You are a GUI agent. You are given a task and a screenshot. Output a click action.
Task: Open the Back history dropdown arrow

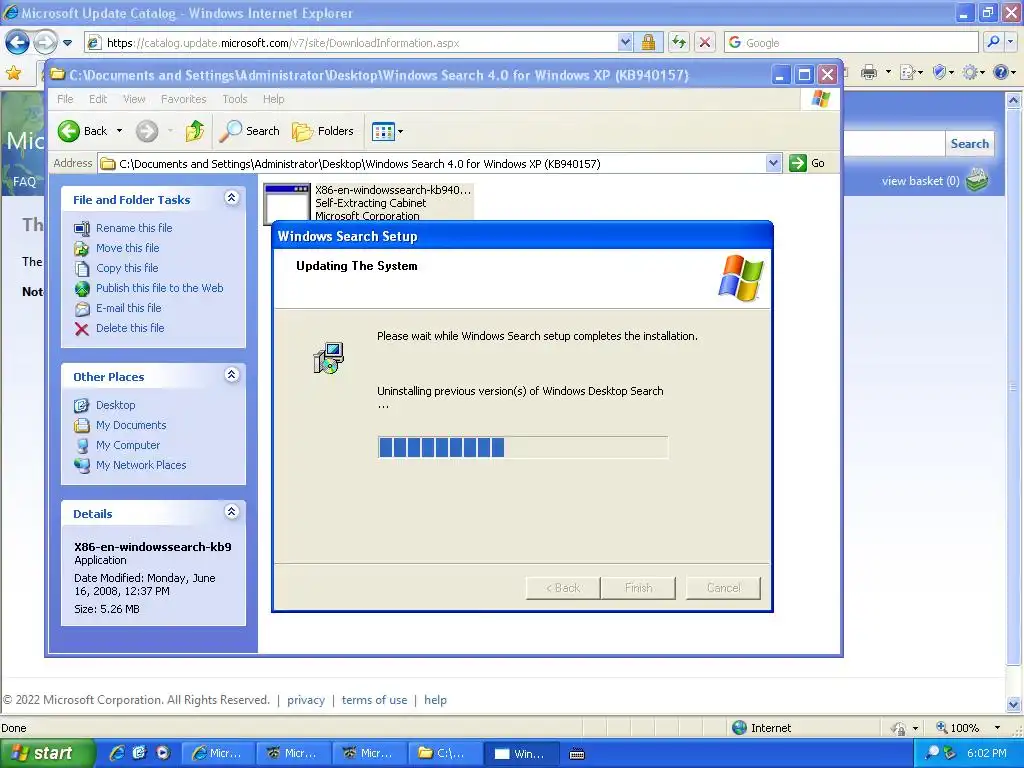[120, 131]
